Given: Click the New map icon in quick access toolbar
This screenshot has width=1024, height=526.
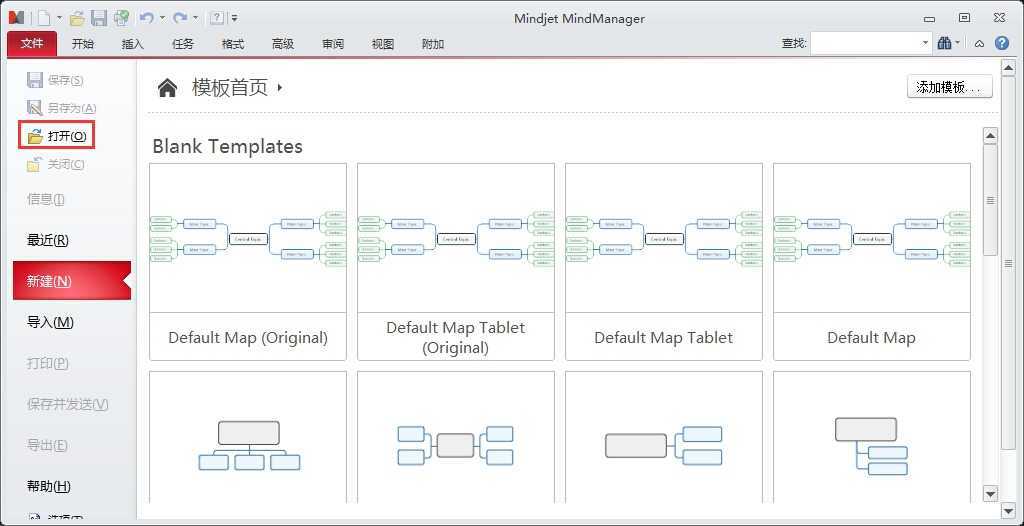Looking at the screenshot, I should 43,18.
